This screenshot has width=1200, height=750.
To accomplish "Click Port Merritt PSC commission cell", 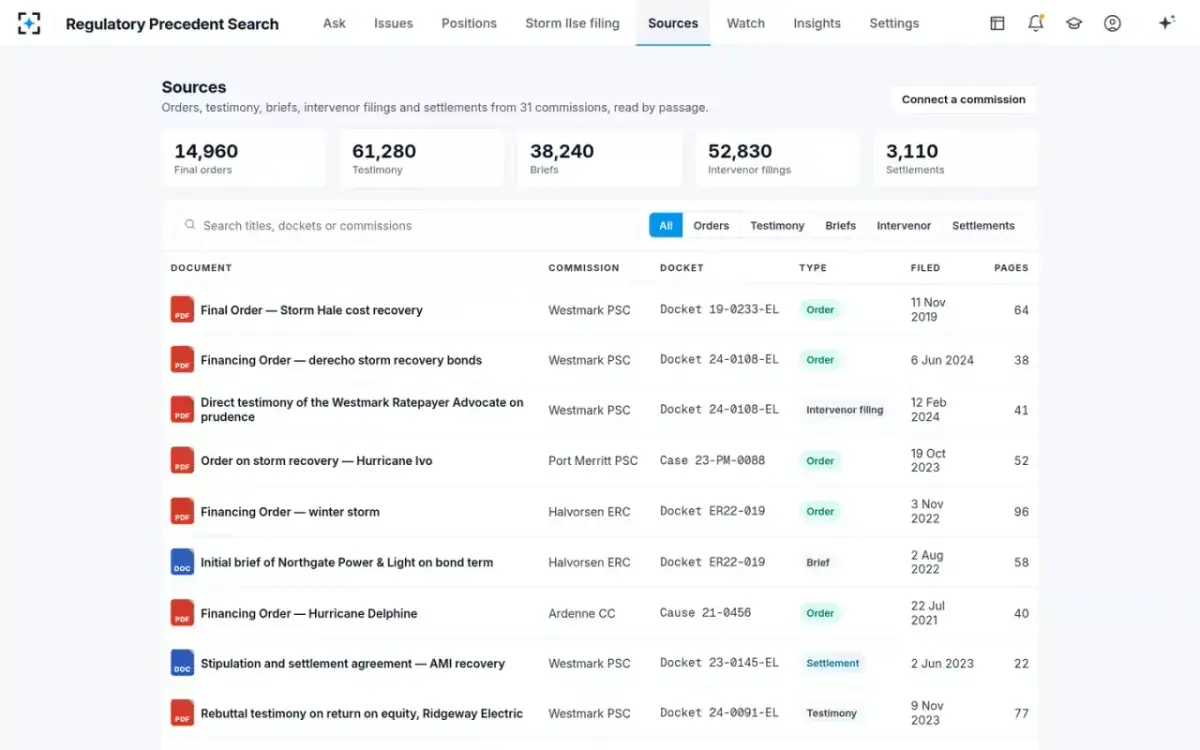I will pos(593,461).
